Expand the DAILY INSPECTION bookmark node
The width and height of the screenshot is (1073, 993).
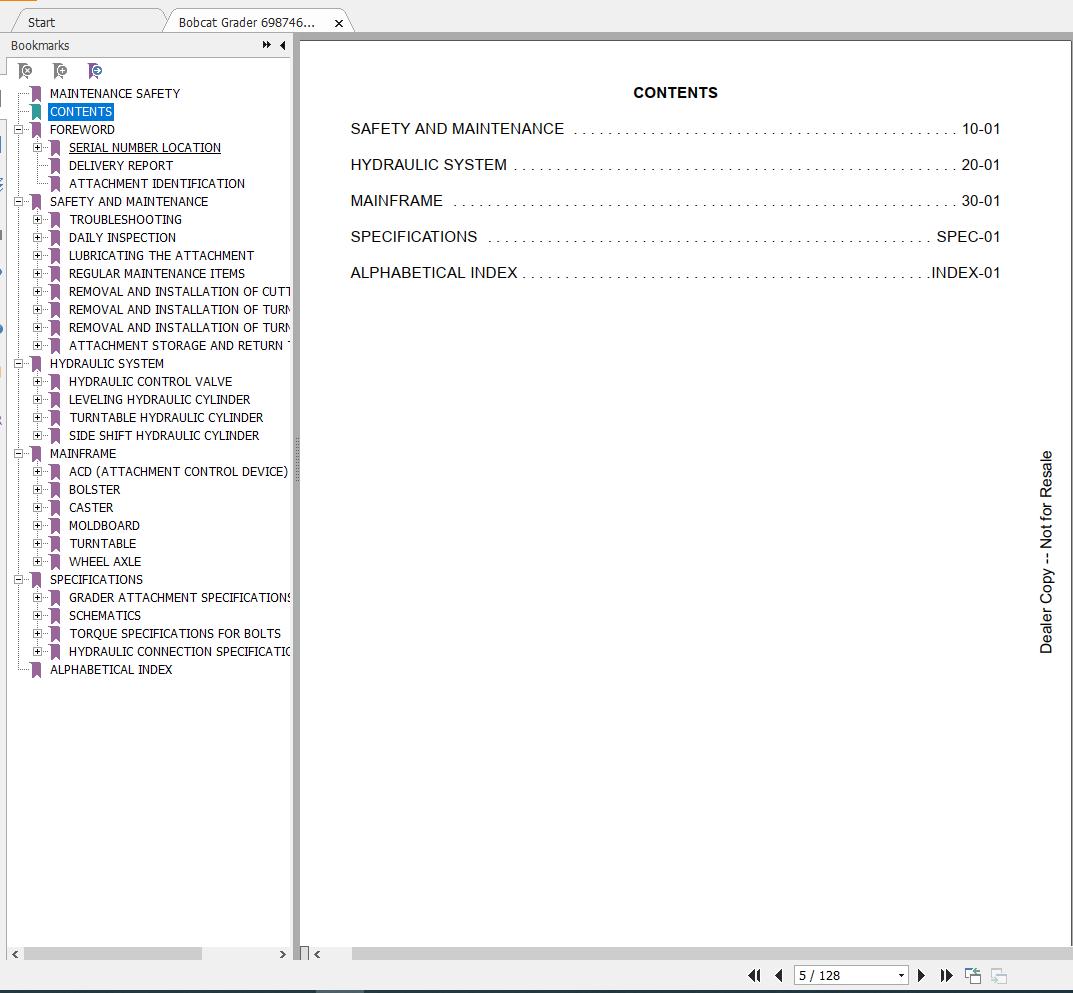38,237
